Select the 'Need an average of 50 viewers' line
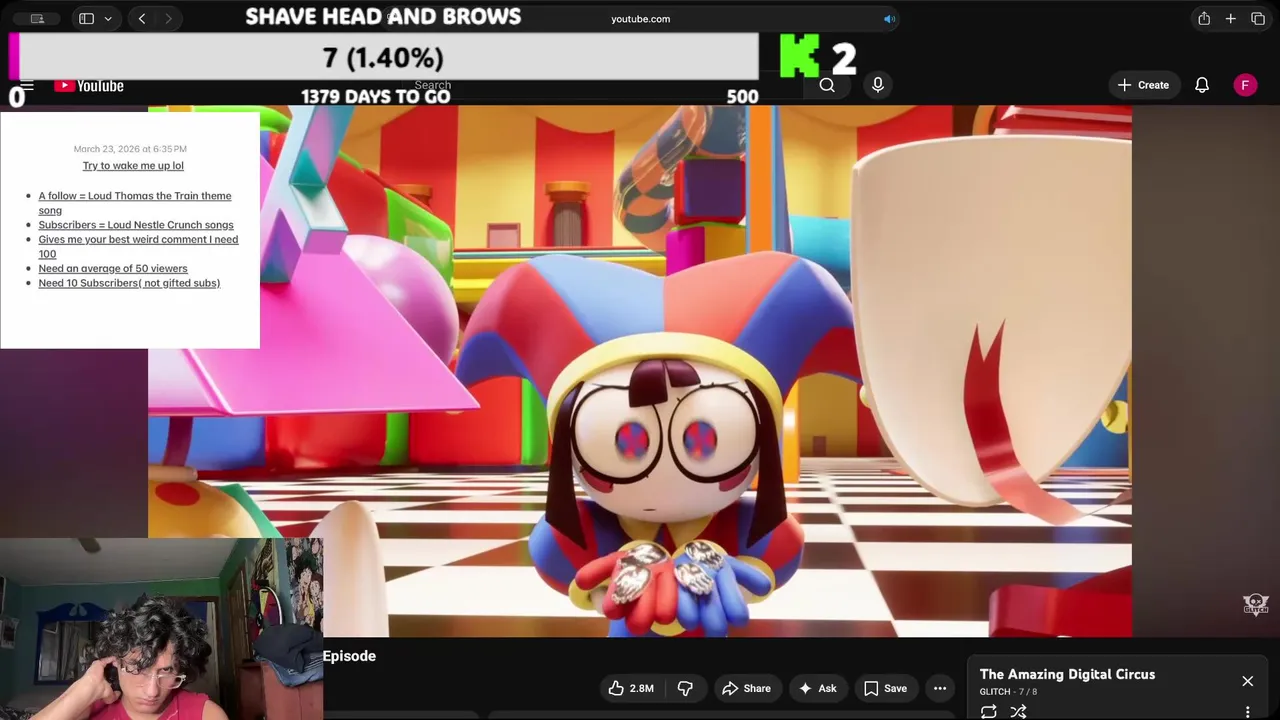Image resolution: width=1280 pixels, height=720 pixels. pos(113,269)
